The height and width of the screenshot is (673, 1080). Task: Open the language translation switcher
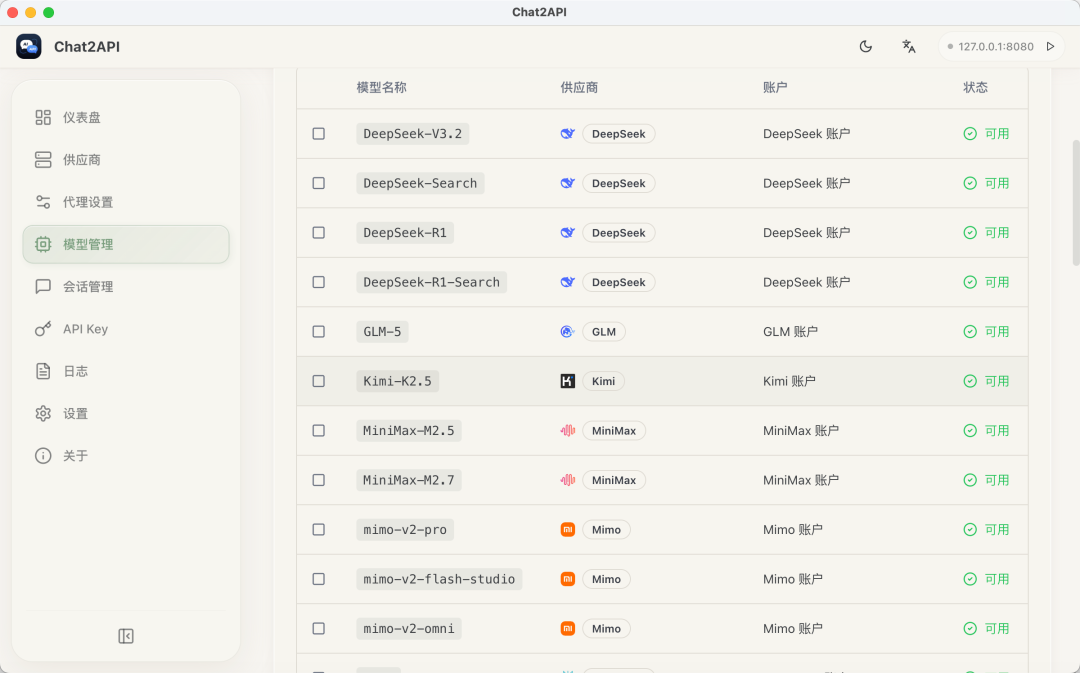[x=908, y=46]
